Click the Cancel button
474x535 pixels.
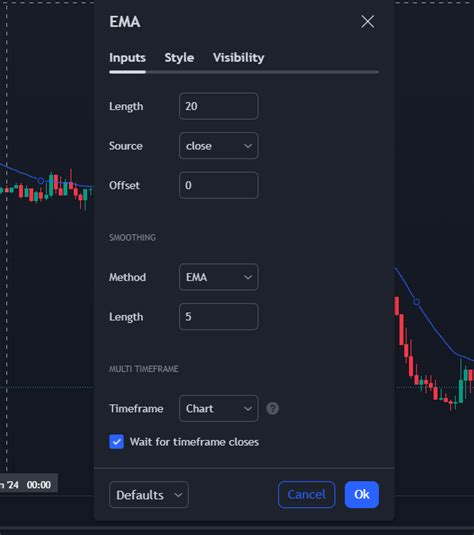306,494
